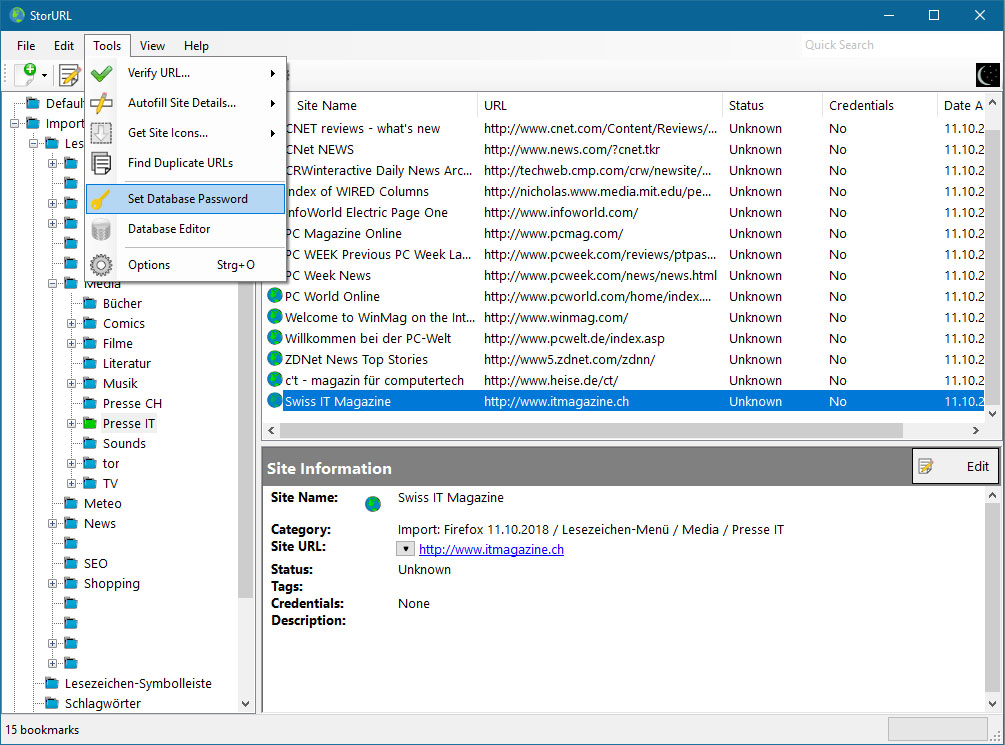
Task: Click the Lesezeichen-Symbolleiste folder icon
Action: pyautogui.click(x=51, y=683)
